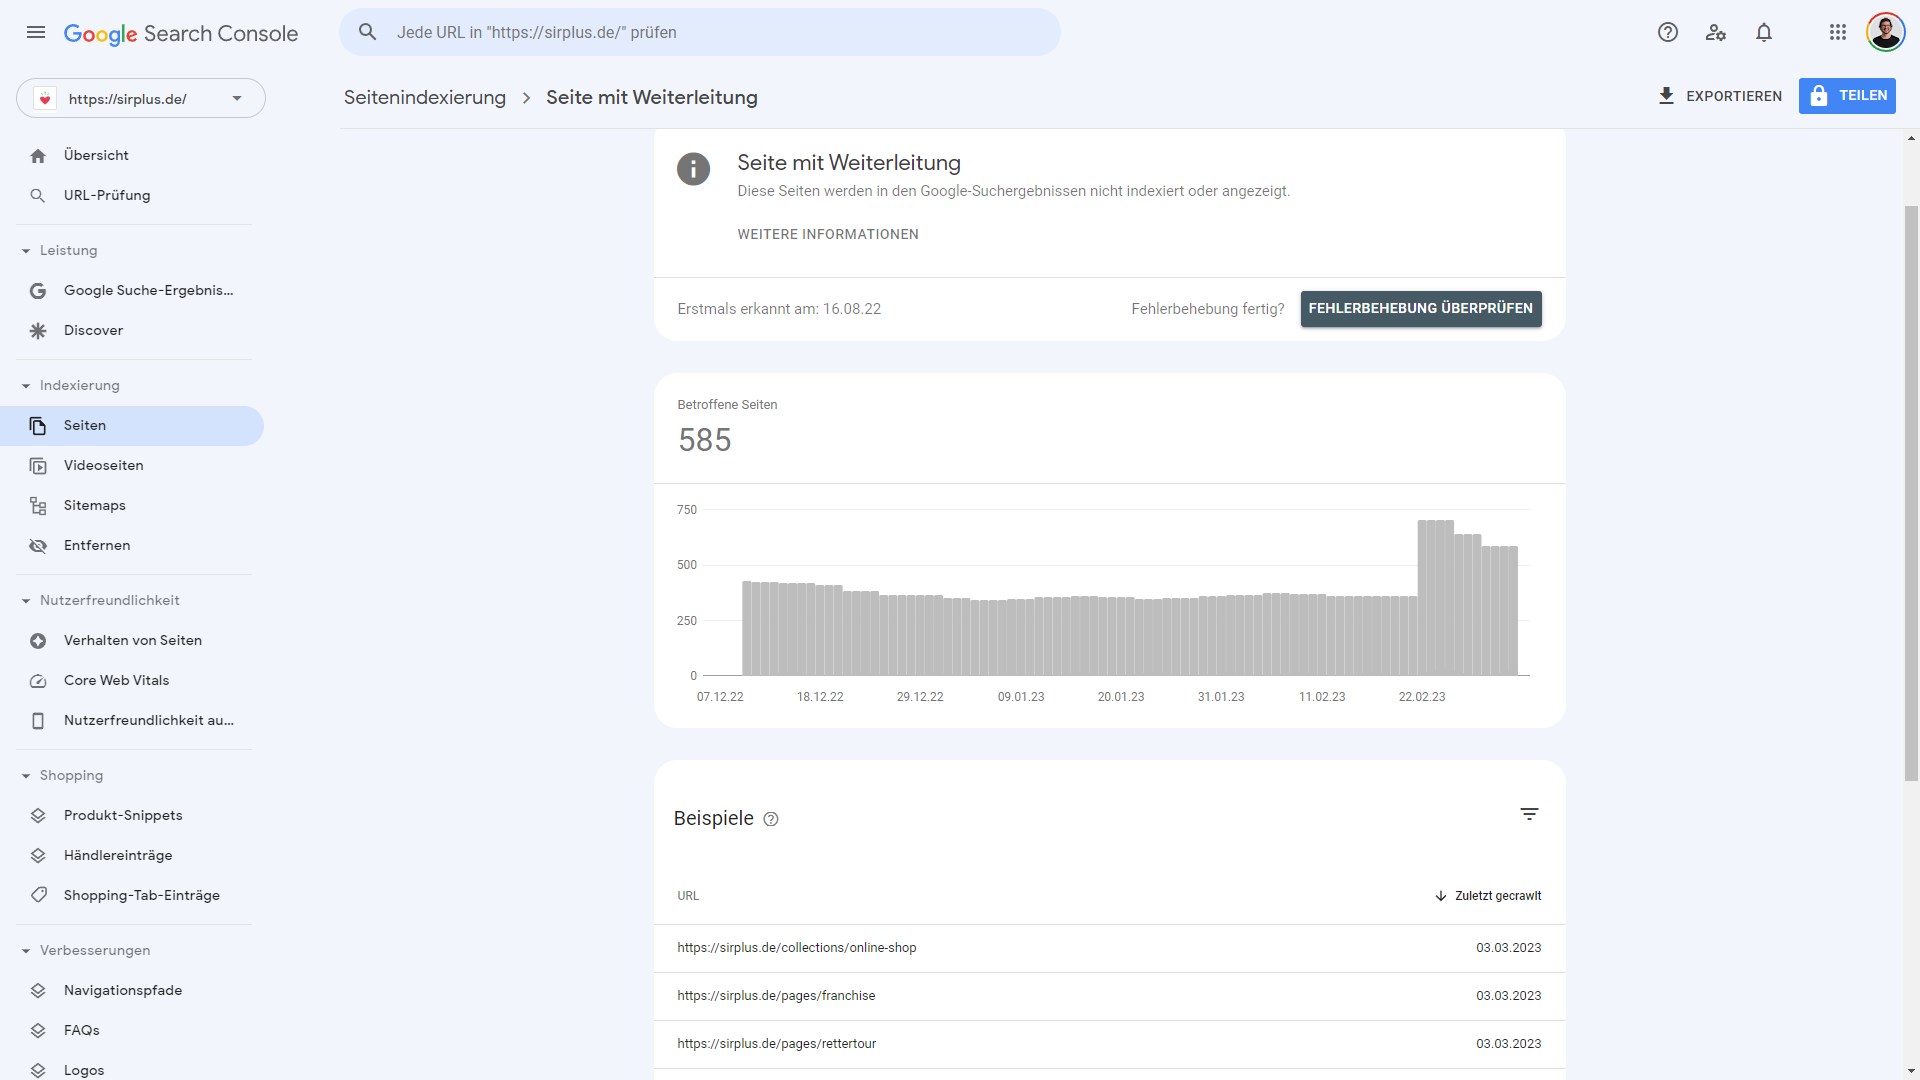Click the URL column header
Image resolution: width=1920 pixels, height=1080 pixels.
click(x=688, y=896)
